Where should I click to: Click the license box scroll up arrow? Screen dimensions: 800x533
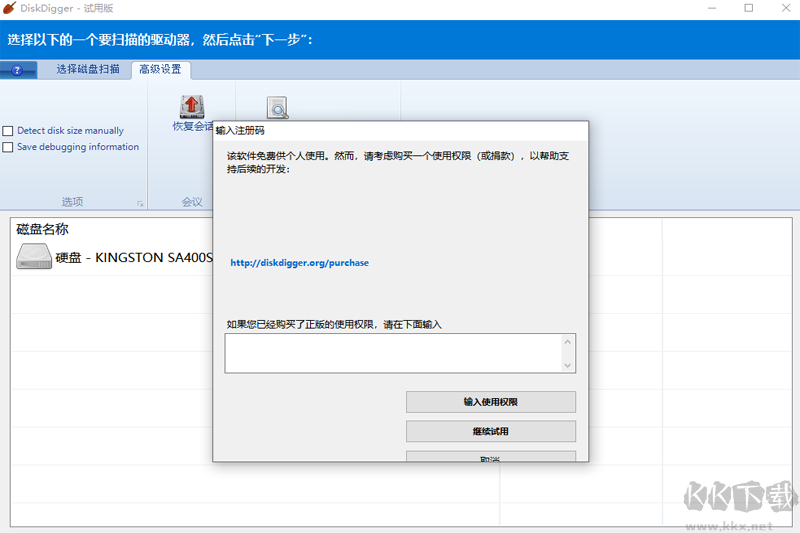coord(567,342)
